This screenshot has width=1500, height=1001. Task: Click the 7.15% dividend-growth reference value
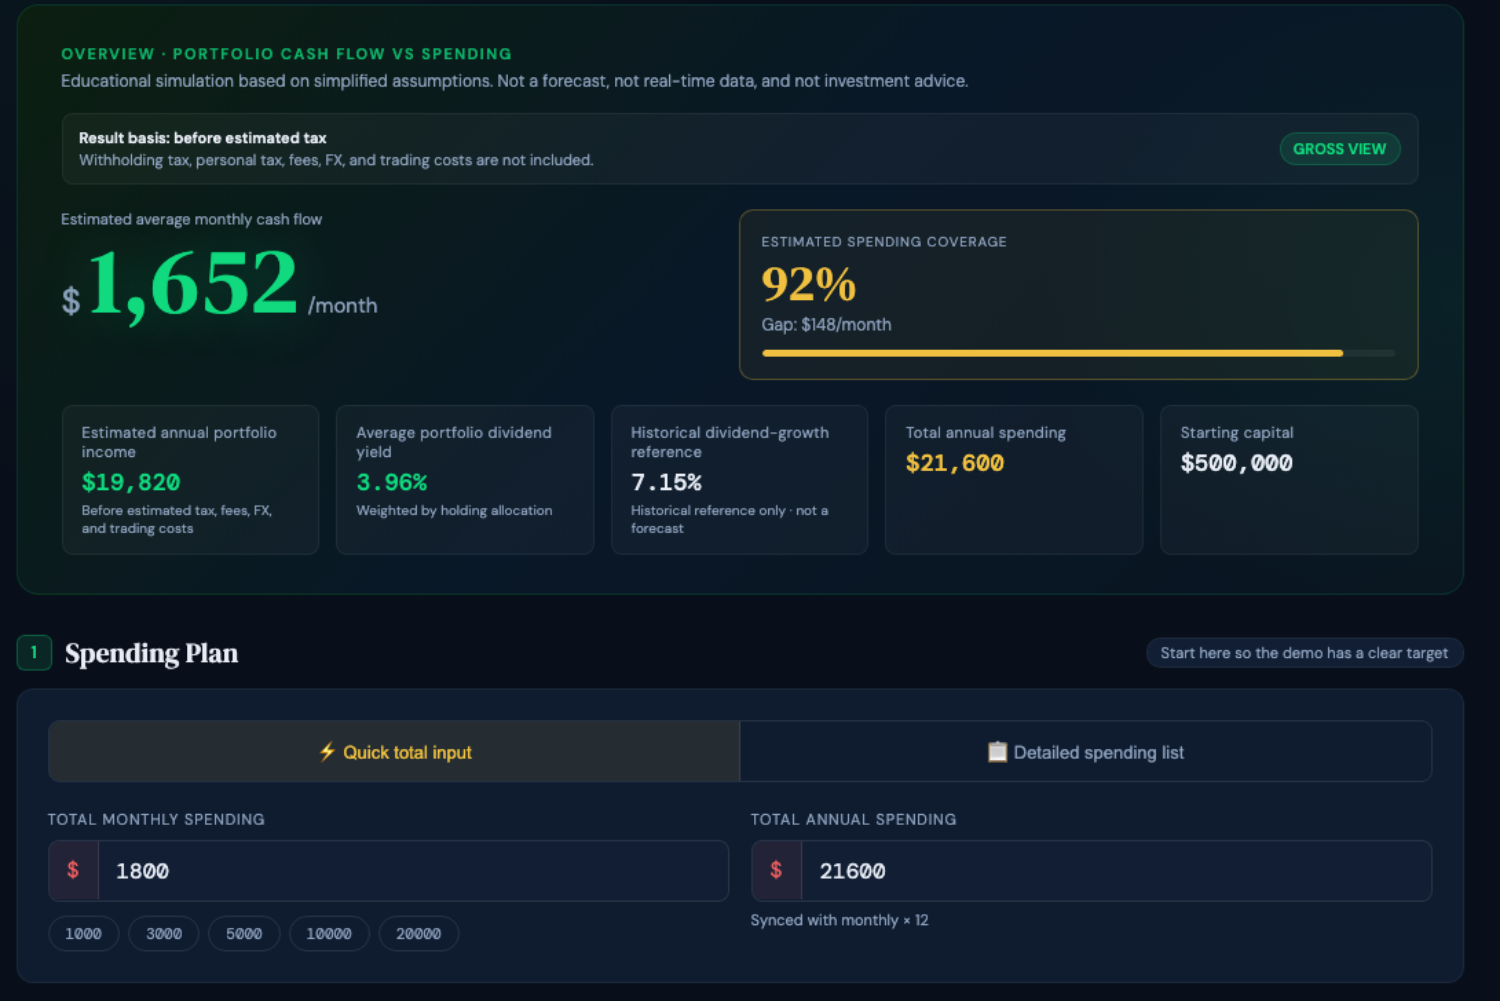pyautogui.click(x=666, y=483)
